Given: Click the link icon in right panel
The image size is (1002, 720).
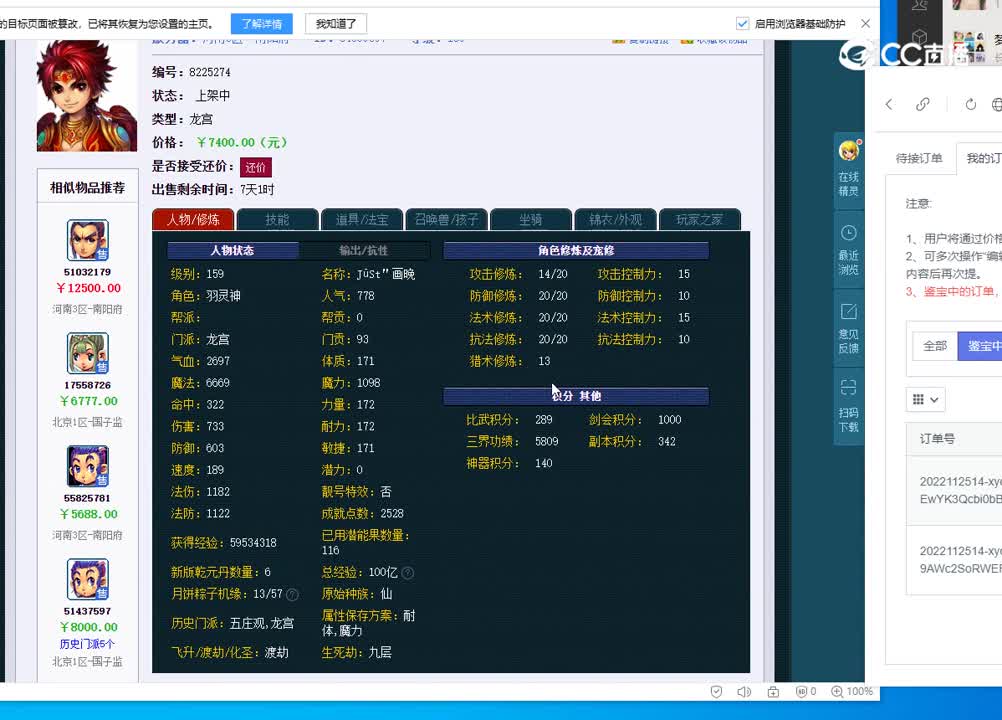Looking at the screenshot, I should 923,104.
